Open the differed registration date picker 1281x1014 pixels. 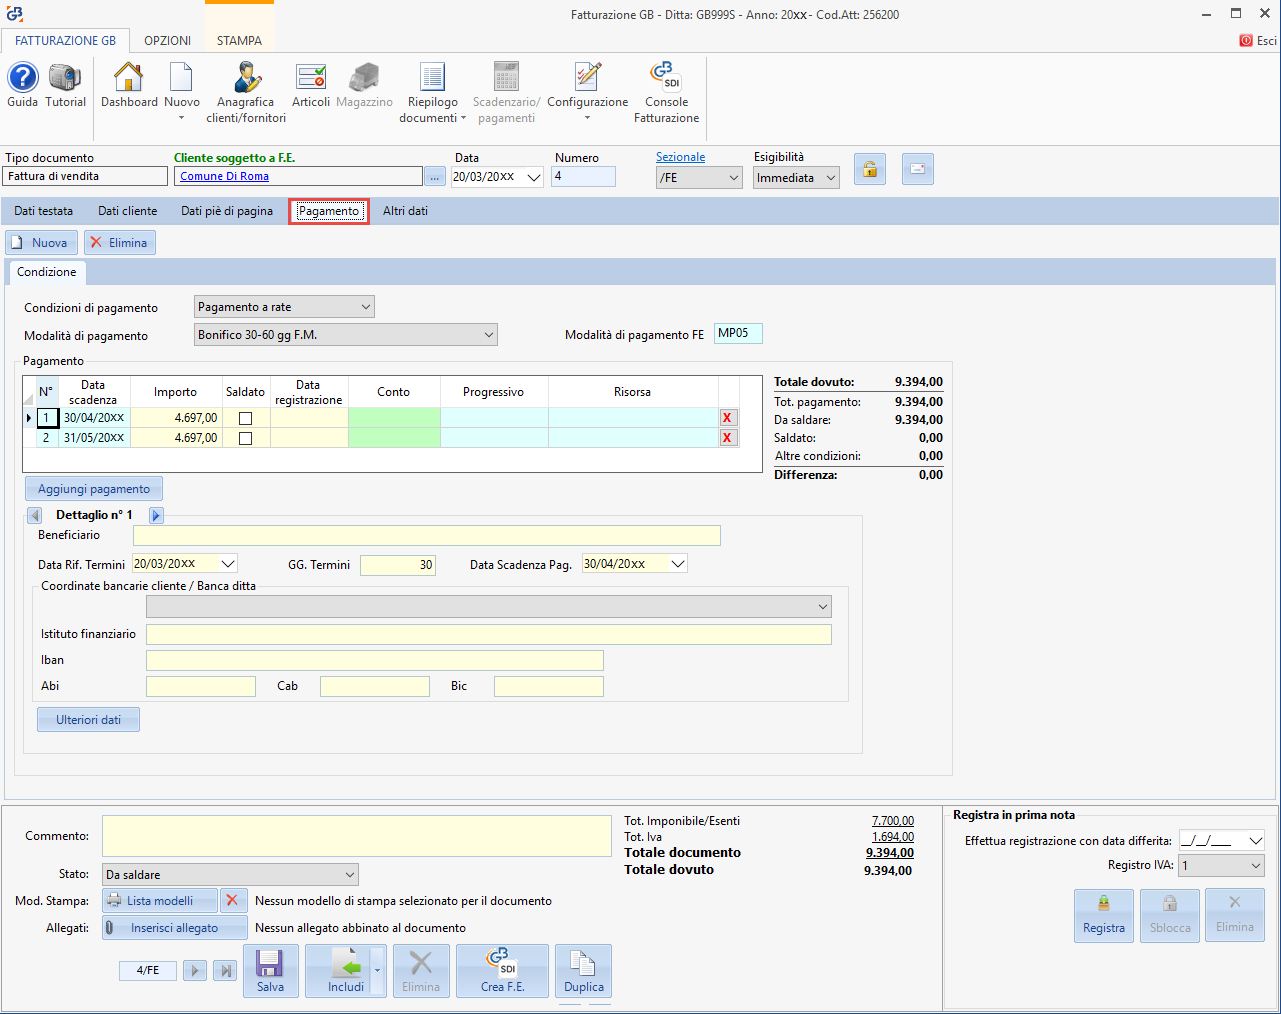(x=1256, y=841)
